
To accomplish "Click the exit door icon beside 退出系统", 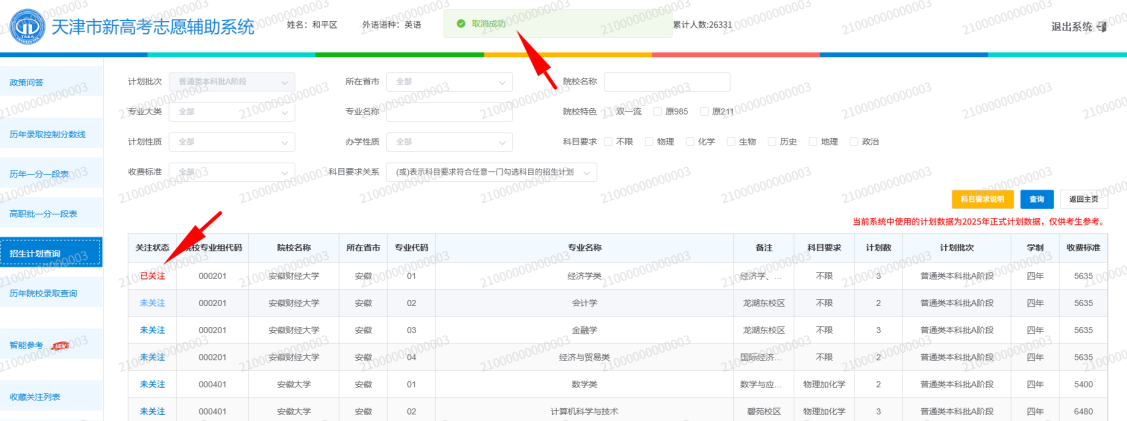I will click(1102, 27).
